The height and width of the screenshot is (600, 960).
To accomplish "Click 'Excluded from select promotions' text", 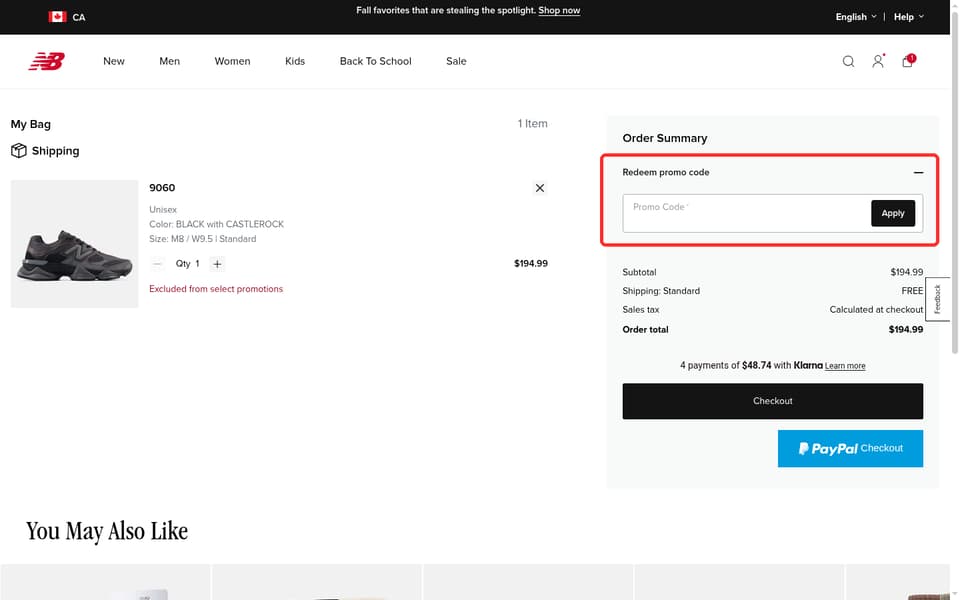I will pos(216,289).
